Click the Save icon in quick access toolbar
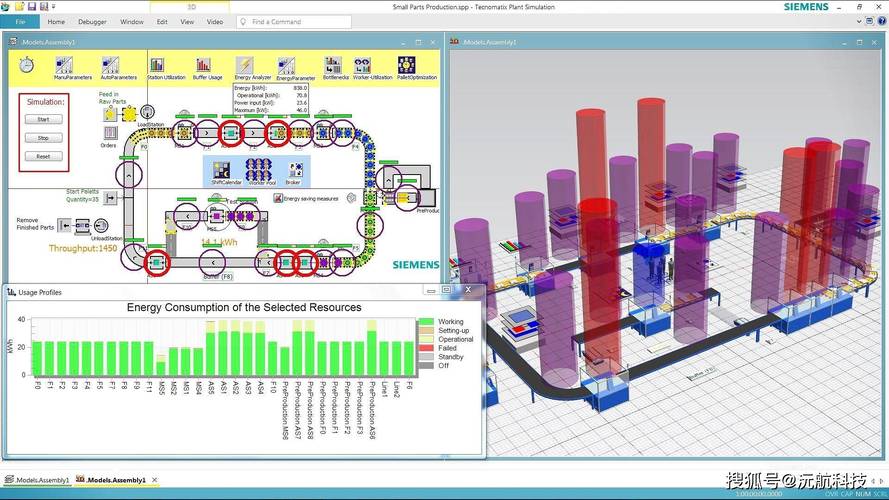The height and width of the screenshot is (500, 889). point(32,6)
